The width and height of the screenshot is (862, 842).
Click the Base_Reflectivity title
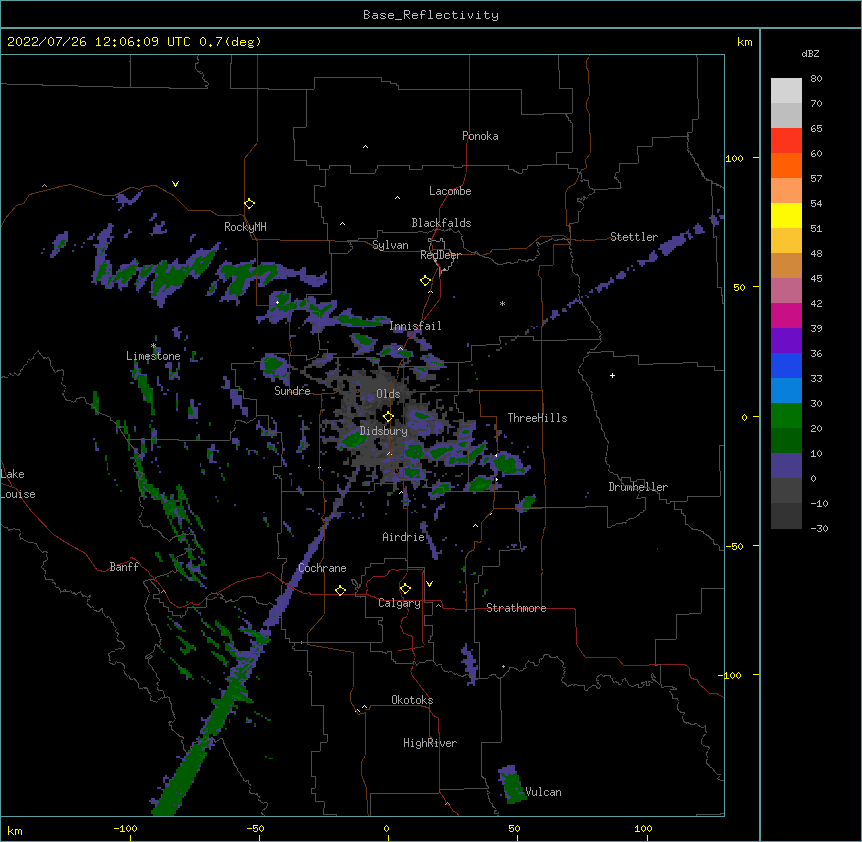(431, 15)
